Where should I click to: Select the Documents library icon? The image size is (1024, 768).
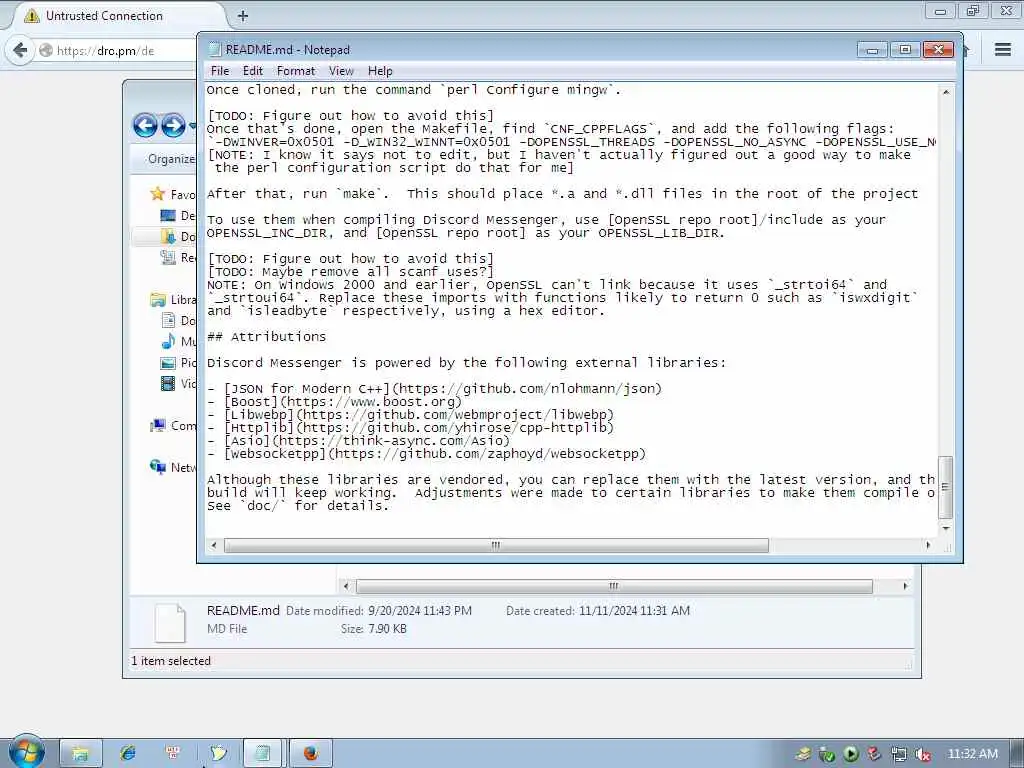point(168,320)
